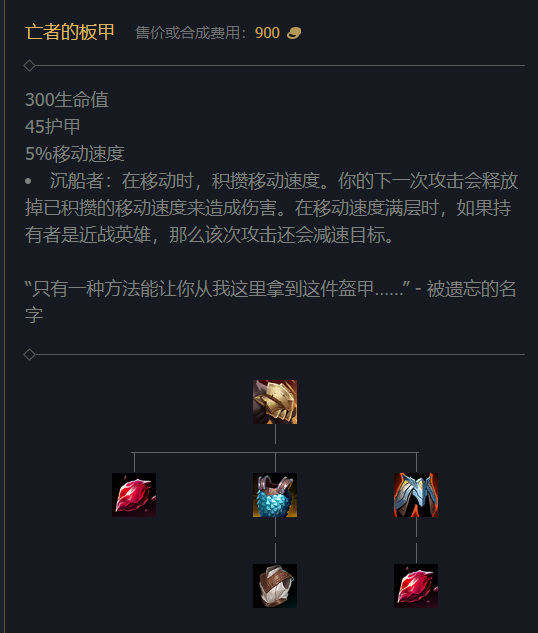Click the 900 price value
This screenshot has width=538, height=633.
click(267, 33)
